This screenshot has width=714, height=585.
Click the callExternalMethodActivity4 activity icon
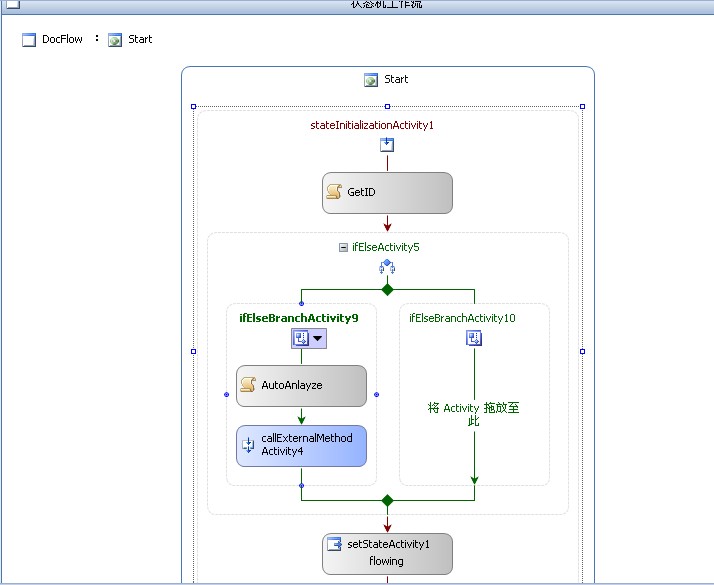(248, 445)
